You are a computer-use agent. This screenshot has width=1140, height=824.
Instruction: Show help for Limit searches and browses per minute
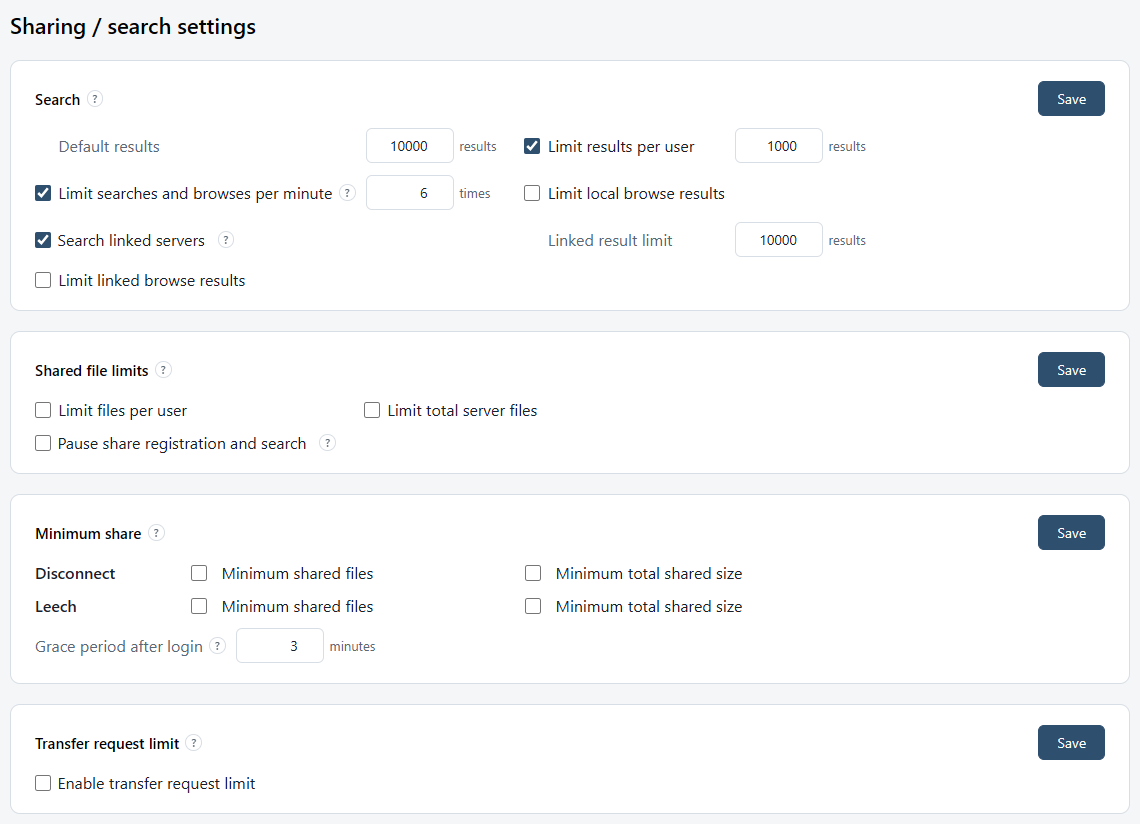click(x=348, y=193)
